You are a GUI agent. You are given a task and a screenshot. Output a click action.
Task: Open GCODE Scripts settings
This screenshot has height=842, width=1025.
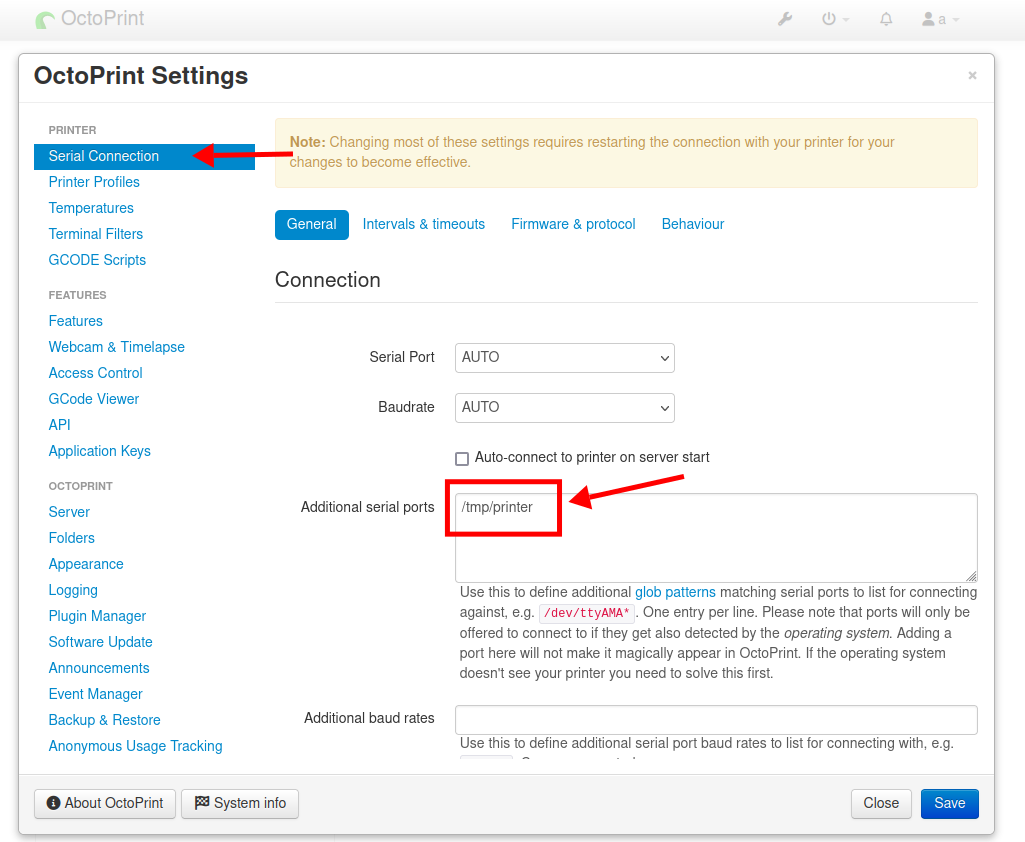click(x=97, y=260)
